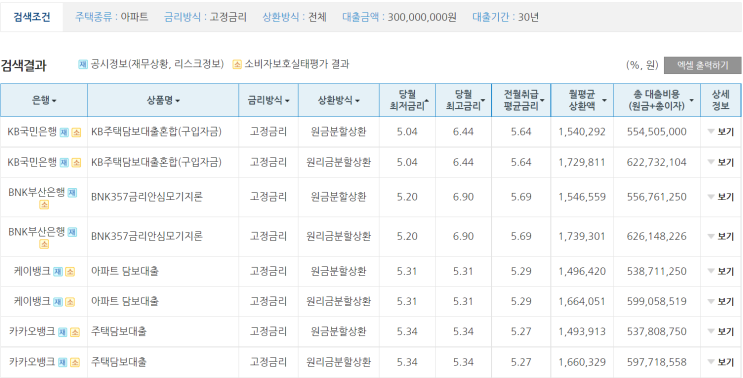
Task: Open 소 consumer protection icon for KB국민은행 원금분할상환 row
Action: click(76, 133)
